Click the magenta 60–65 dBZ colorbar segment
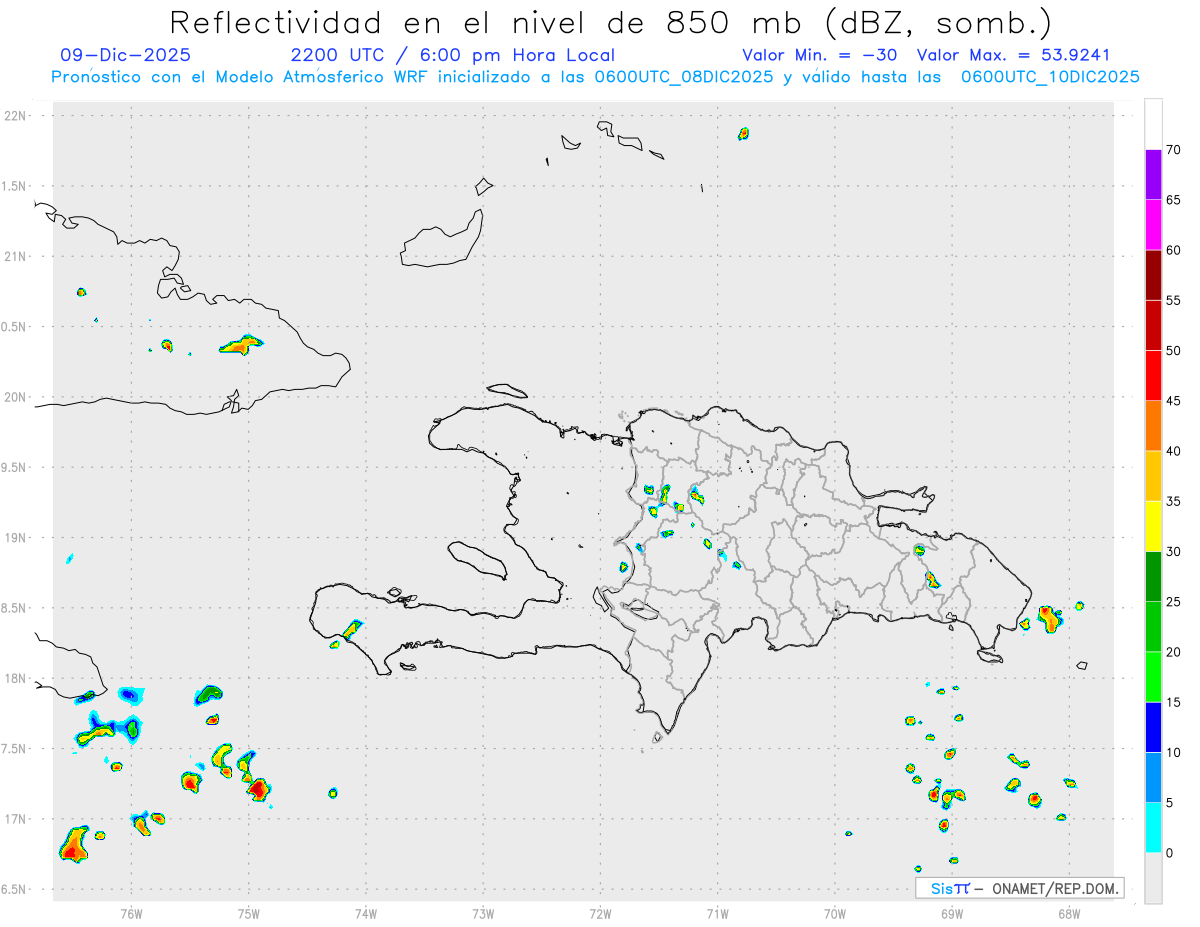Viewport: 1200px width, 927px height. (1153, 225)
